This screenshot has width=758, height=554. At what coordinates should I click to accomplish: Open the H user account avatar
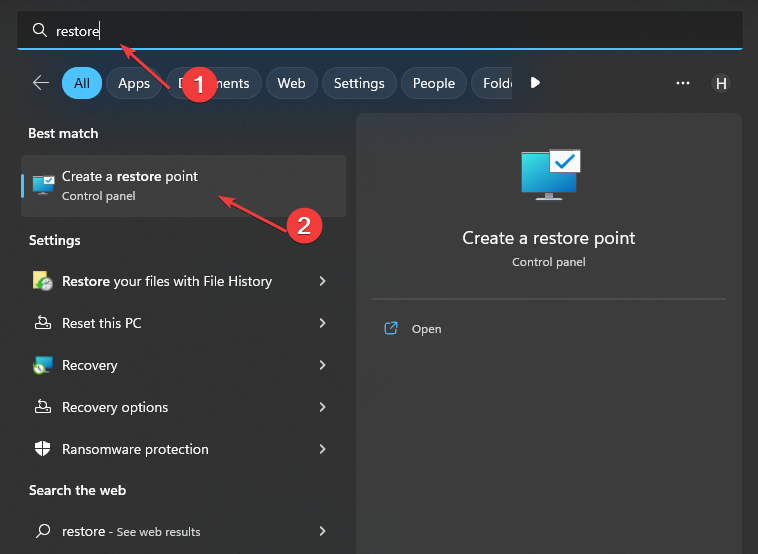point(721,83)
